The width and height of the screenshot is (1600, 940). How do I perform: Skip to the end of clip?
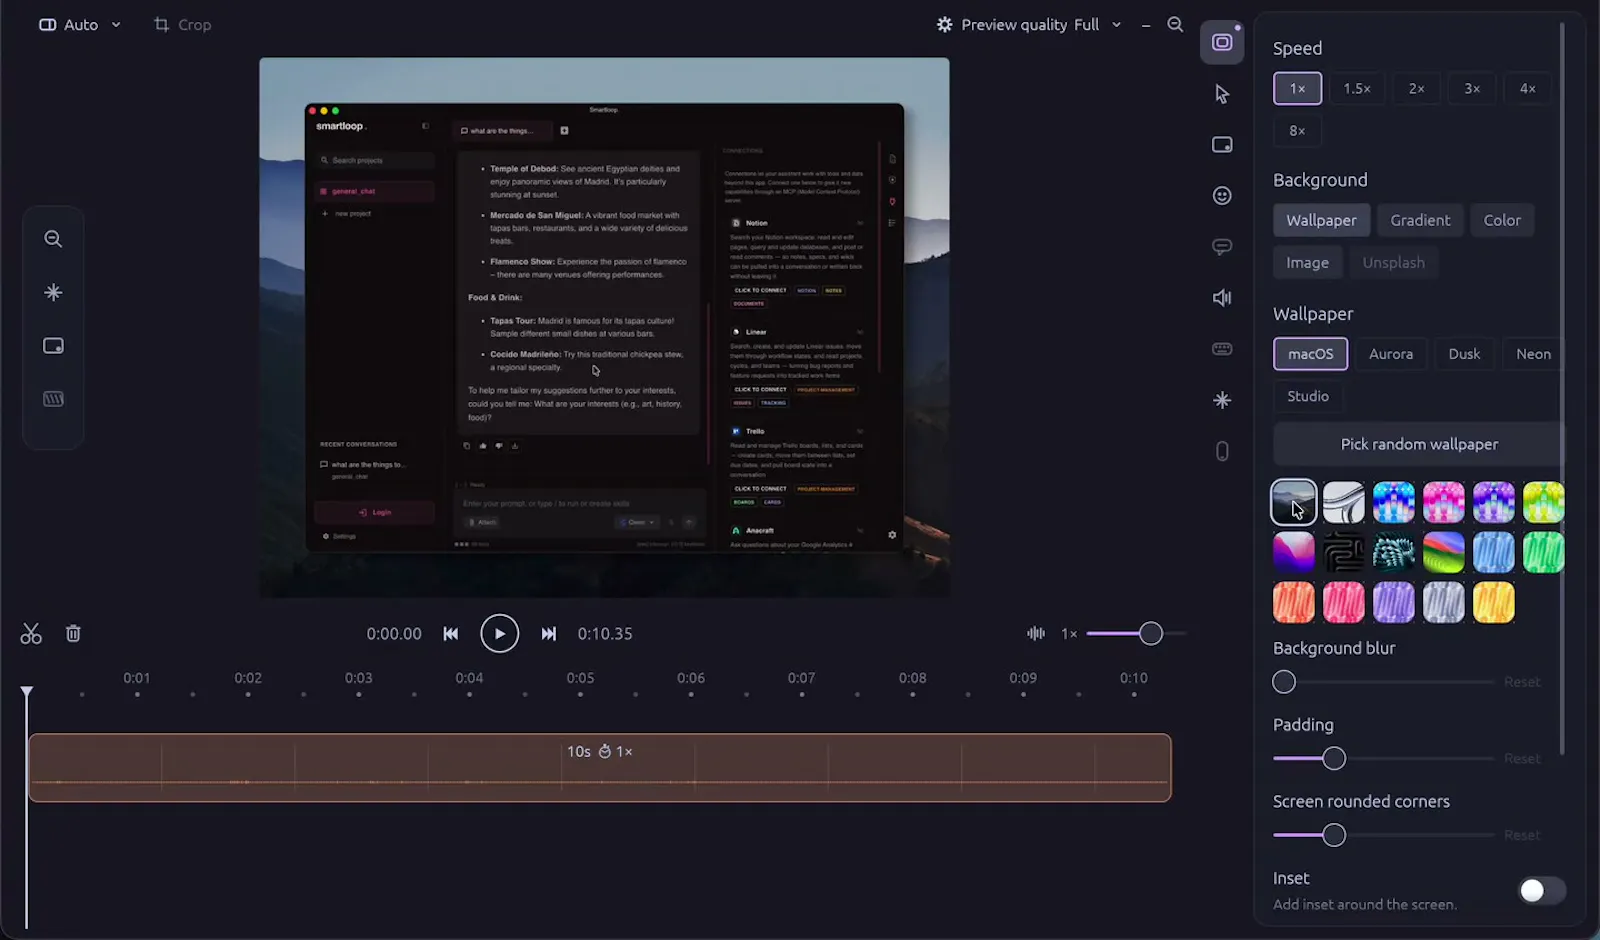click(548, 634)
